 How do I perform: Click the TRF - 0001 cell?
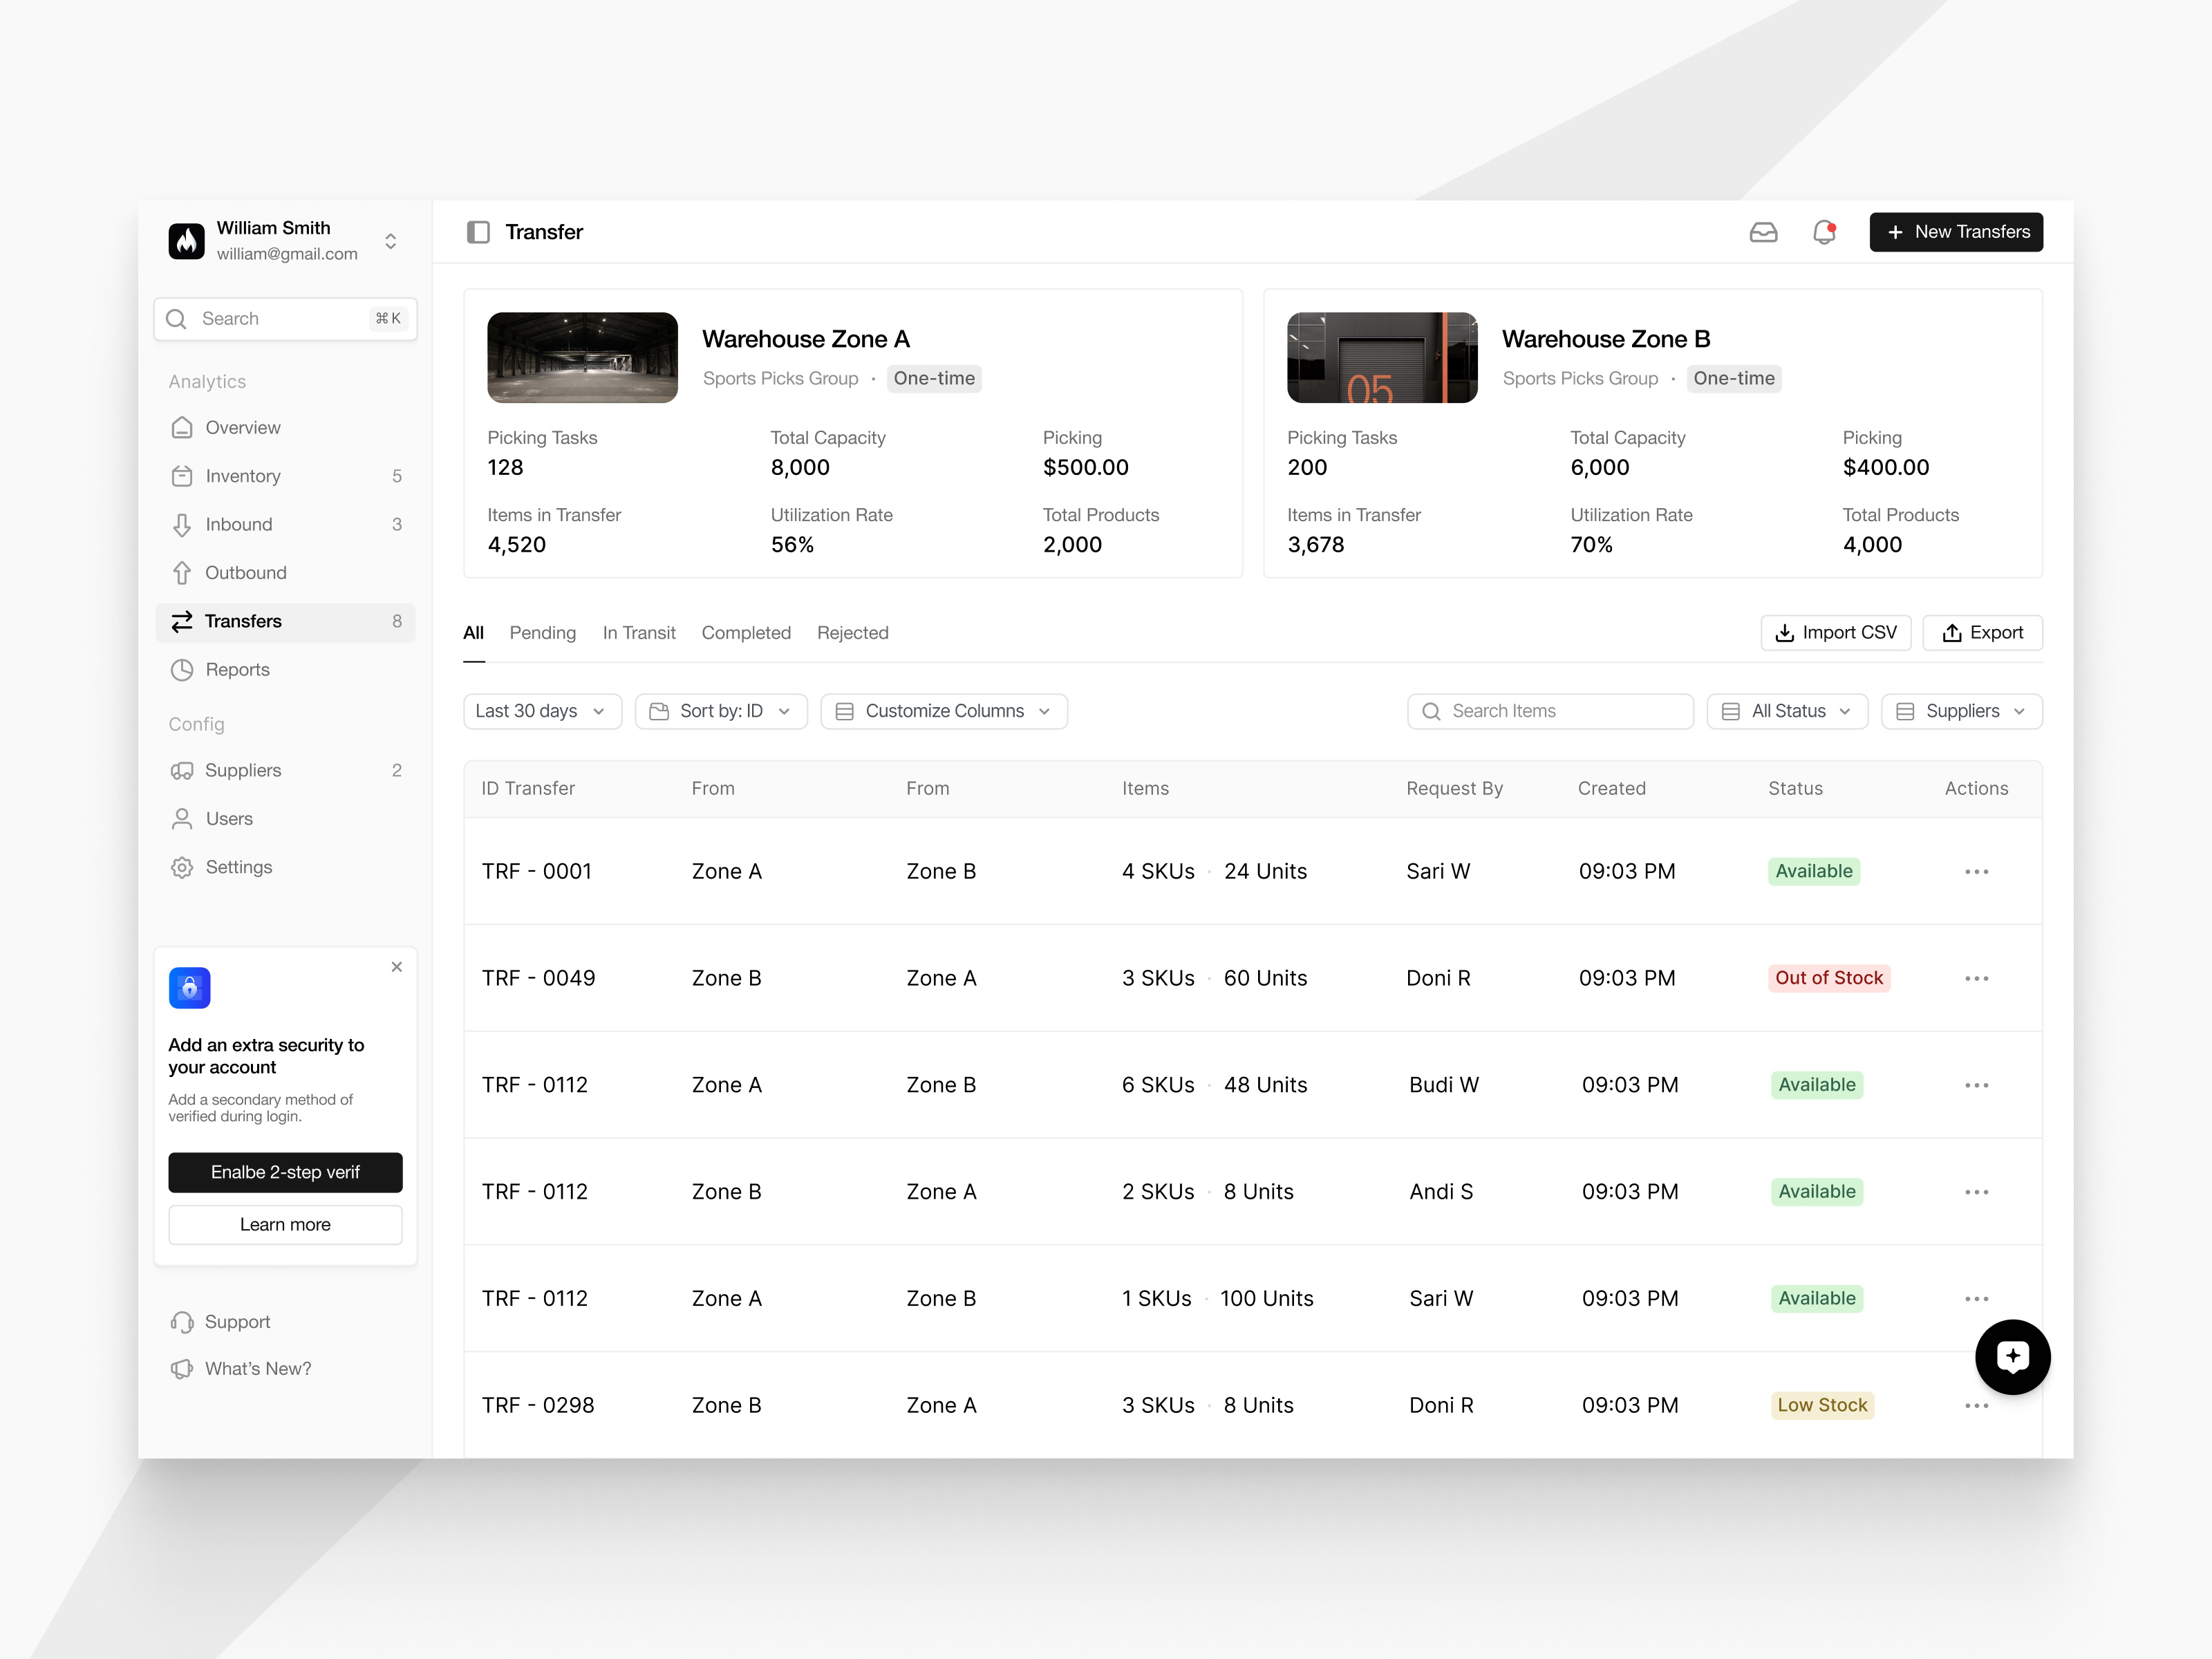pos(537,871)
